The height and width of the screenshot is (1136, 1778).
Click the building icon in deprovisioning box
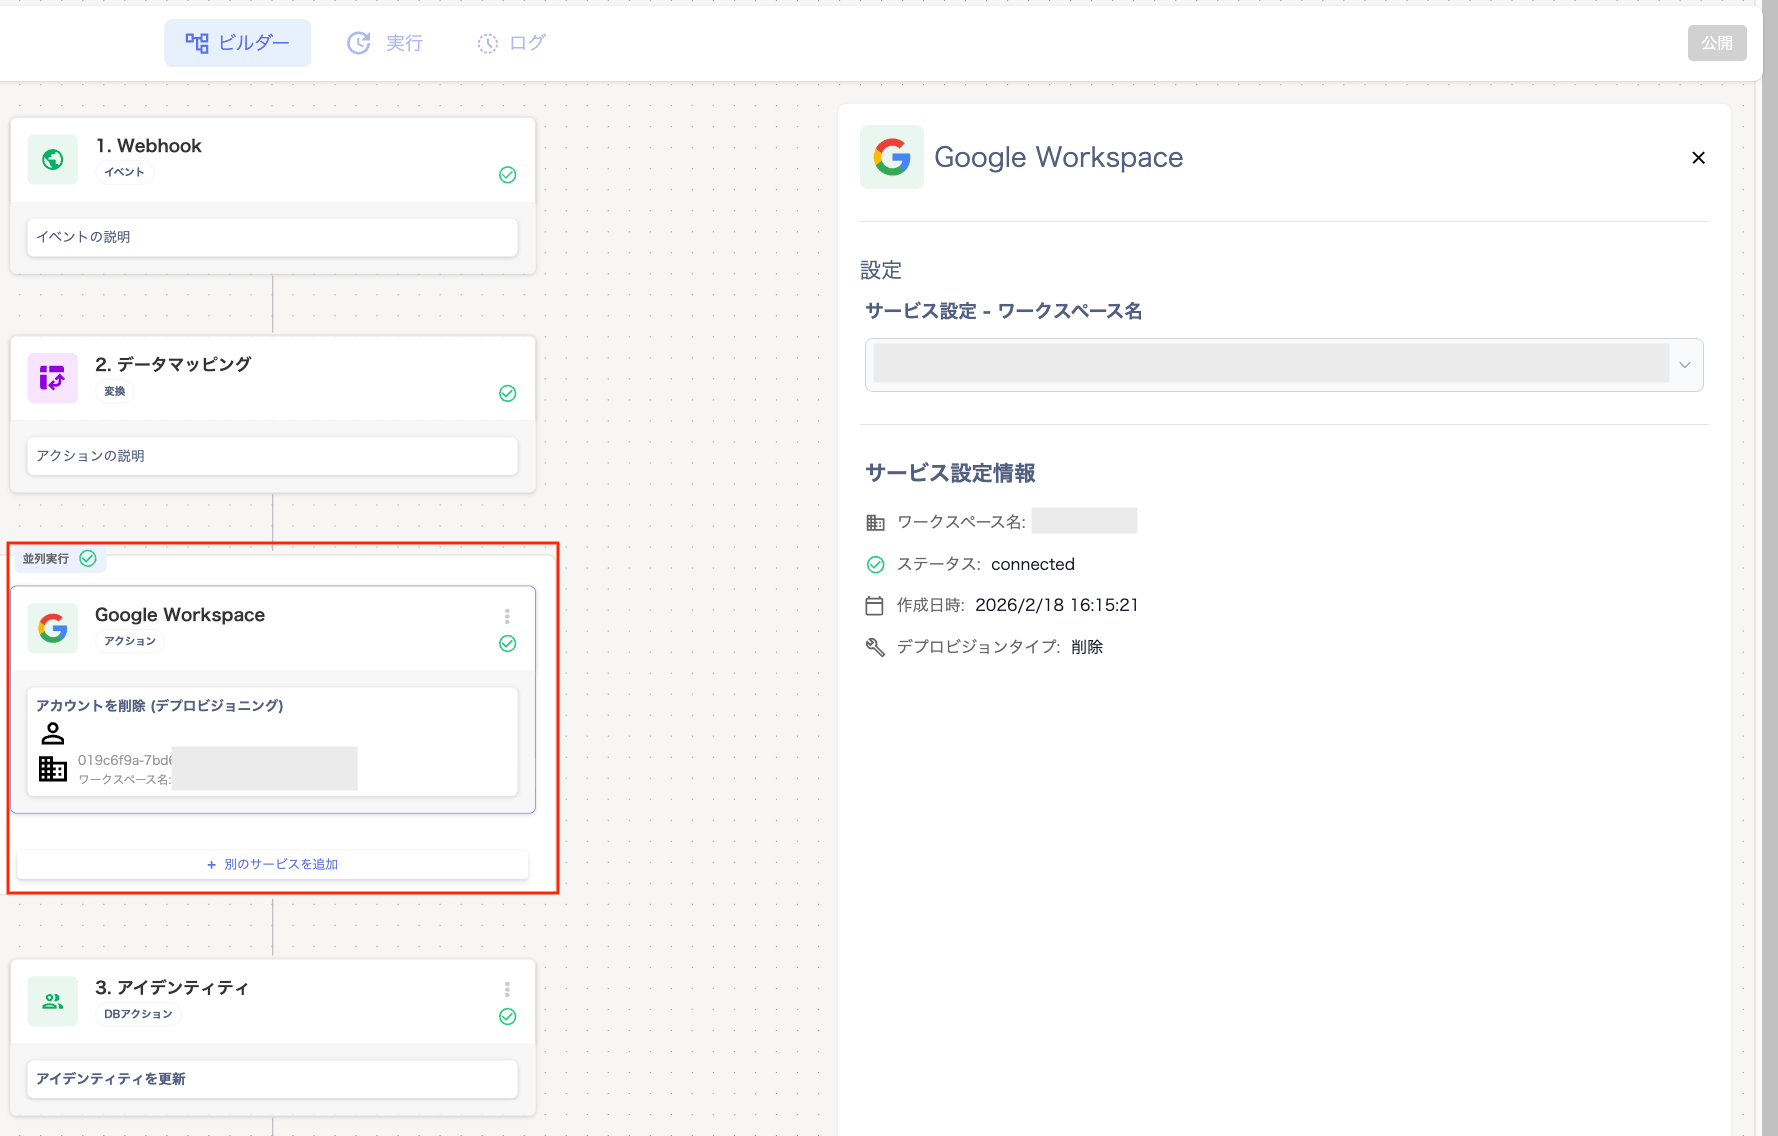[53, 769]
